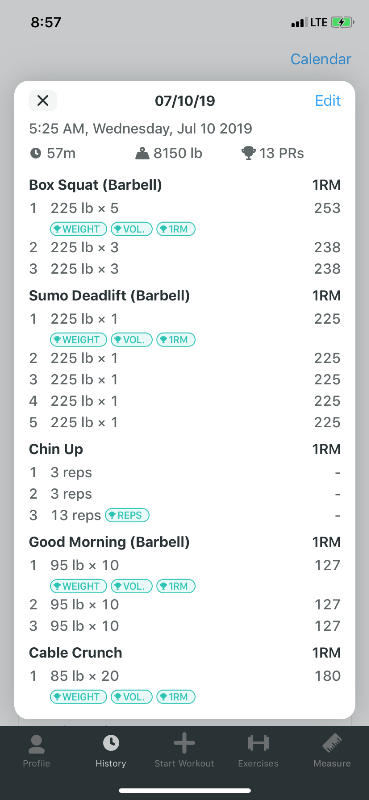Tap the 07/10/19 workout title
The image size is (369, 800).
pos(185,101)
